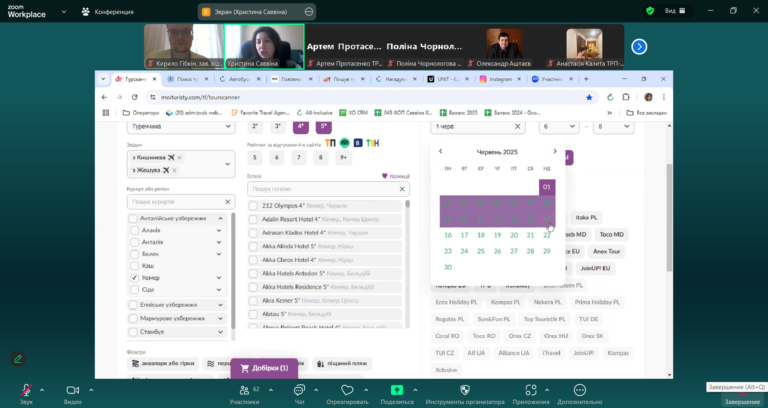Click the ТП rating site icon
This screenshot has height=408, width=768.
[331, 143]
